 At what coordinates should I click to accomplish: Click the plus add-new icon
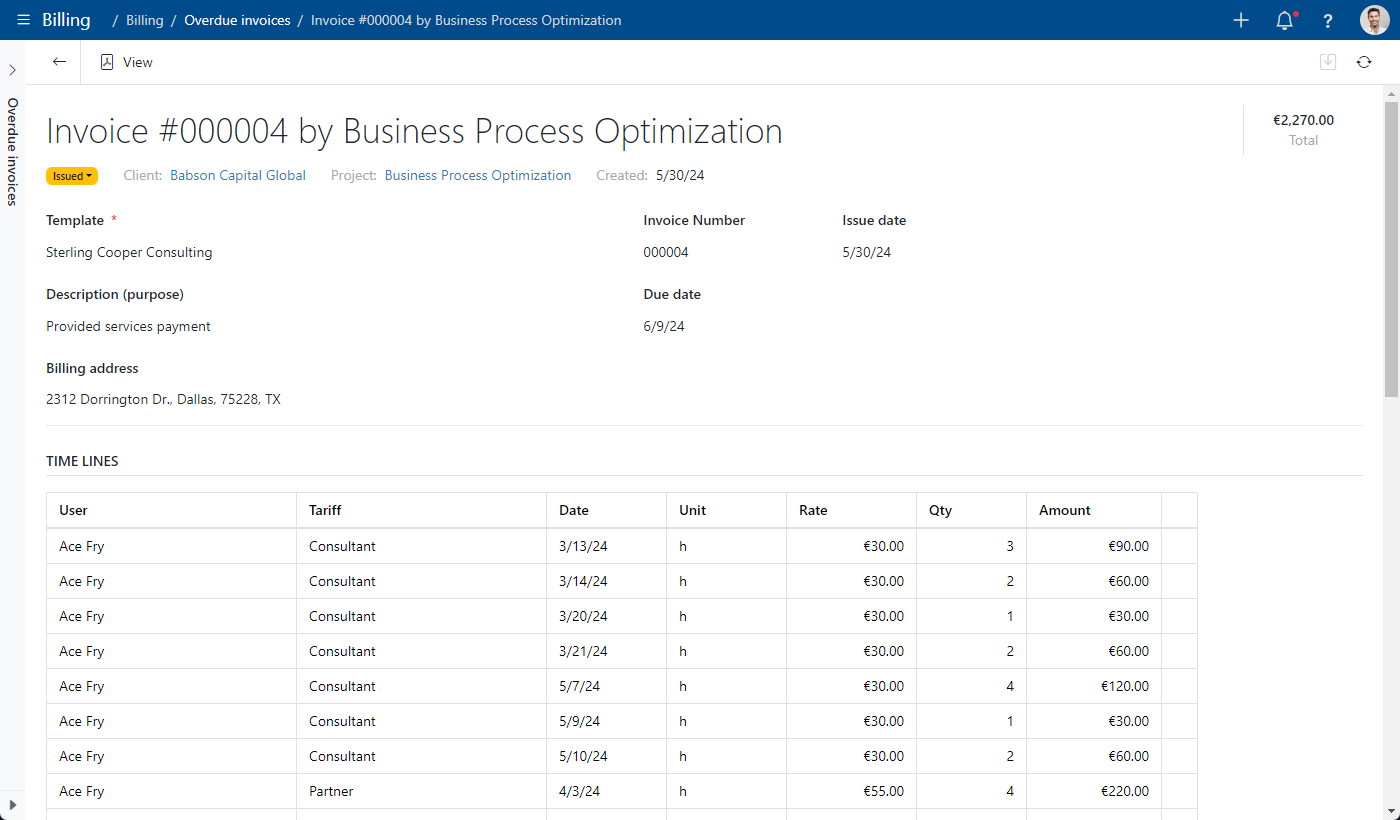tap(1241, 20)
